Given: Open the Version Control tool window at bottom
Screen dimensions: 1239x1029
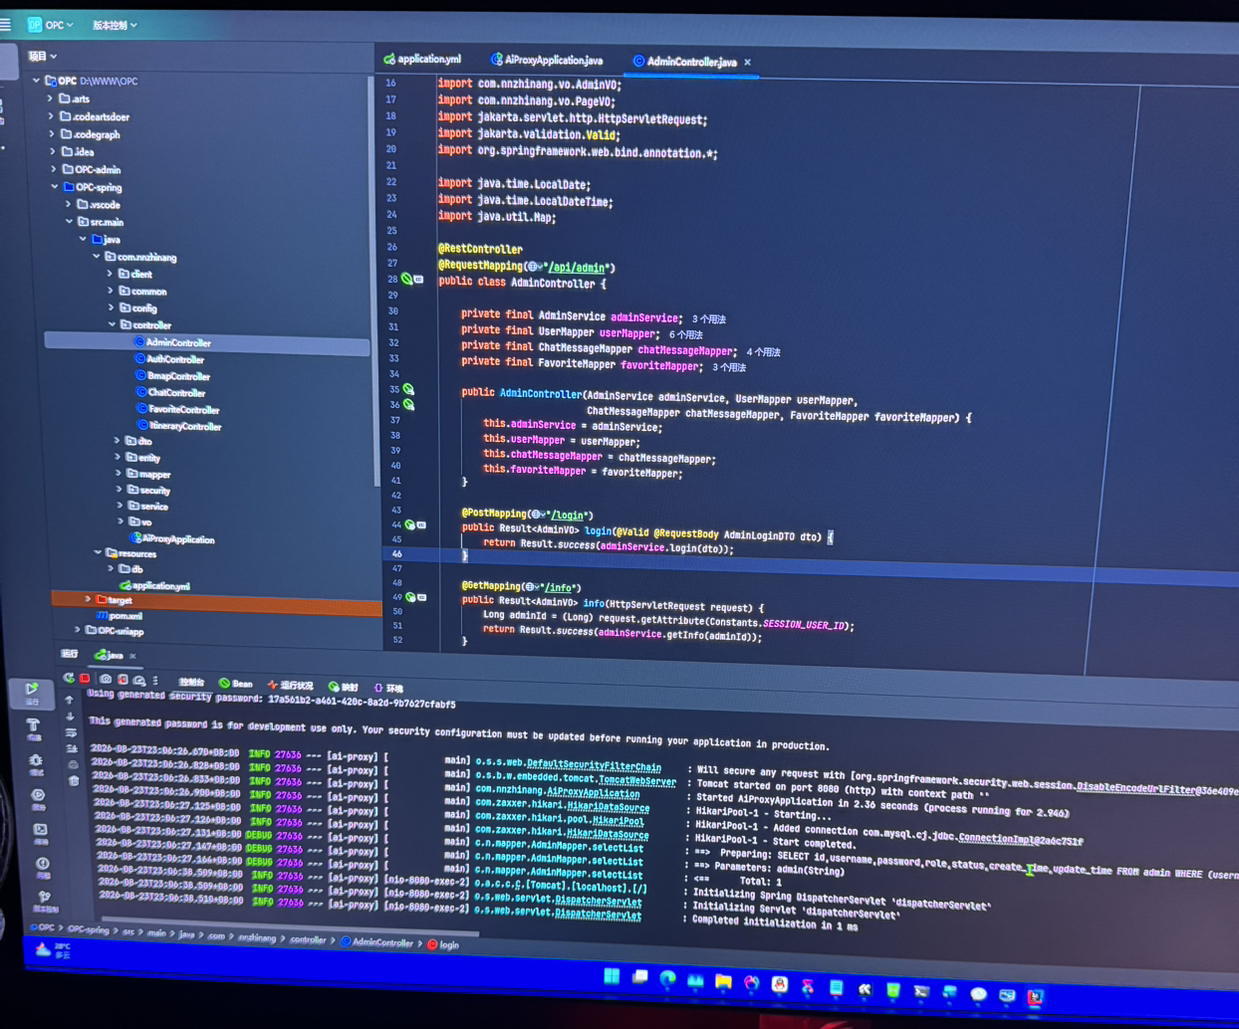Looking at the screenshot, I should [45, 901].
